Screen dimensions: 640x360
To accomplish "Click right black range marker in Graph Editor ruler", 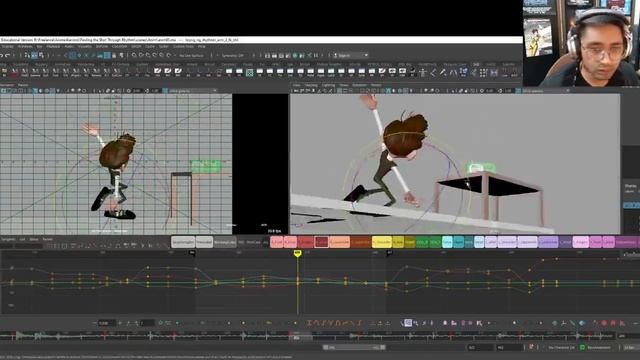I will pos(389,253).
